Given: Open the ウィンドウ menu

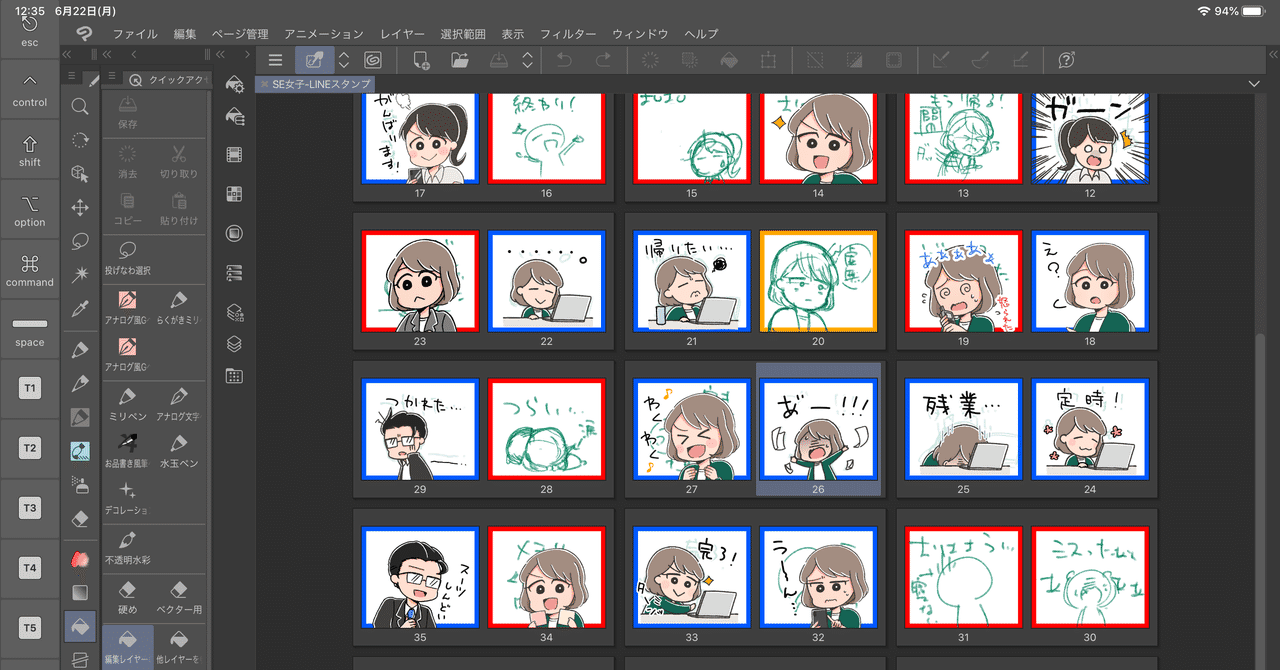Looking at the screenshot, I should (640, 33).
